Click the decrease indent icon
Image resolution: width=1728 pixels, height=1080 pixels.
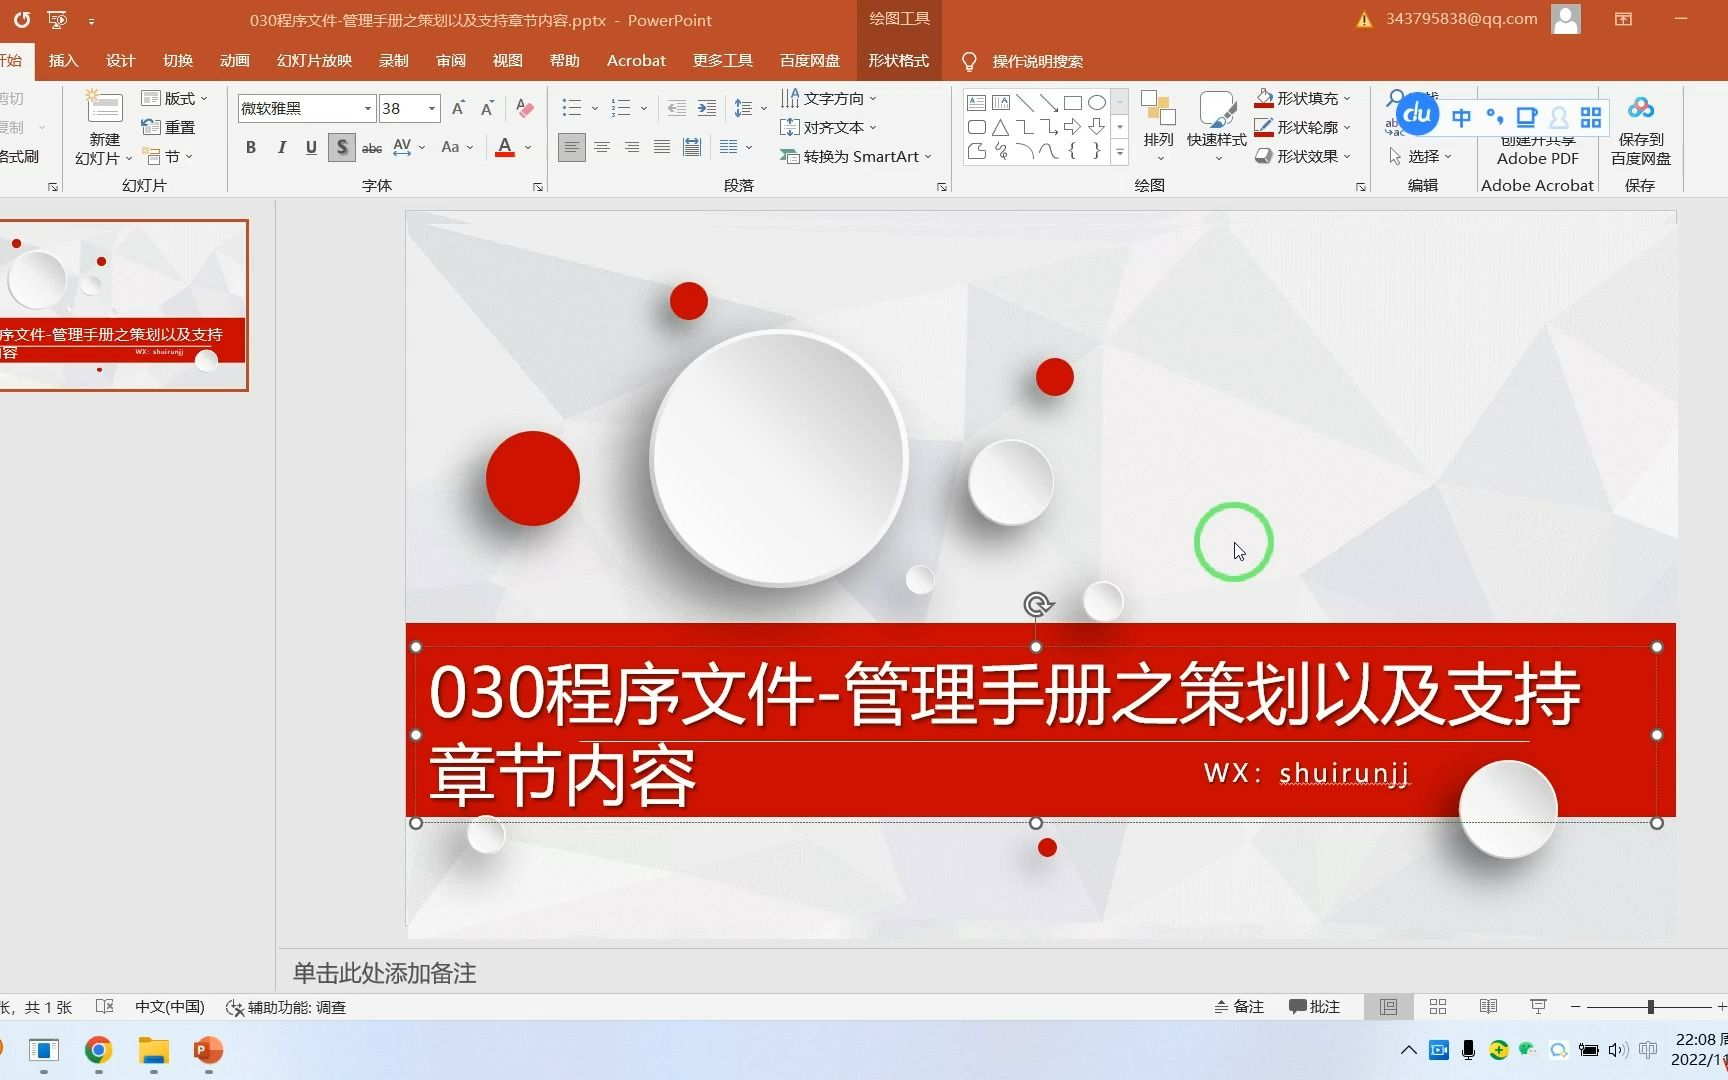tap(677, 108)
